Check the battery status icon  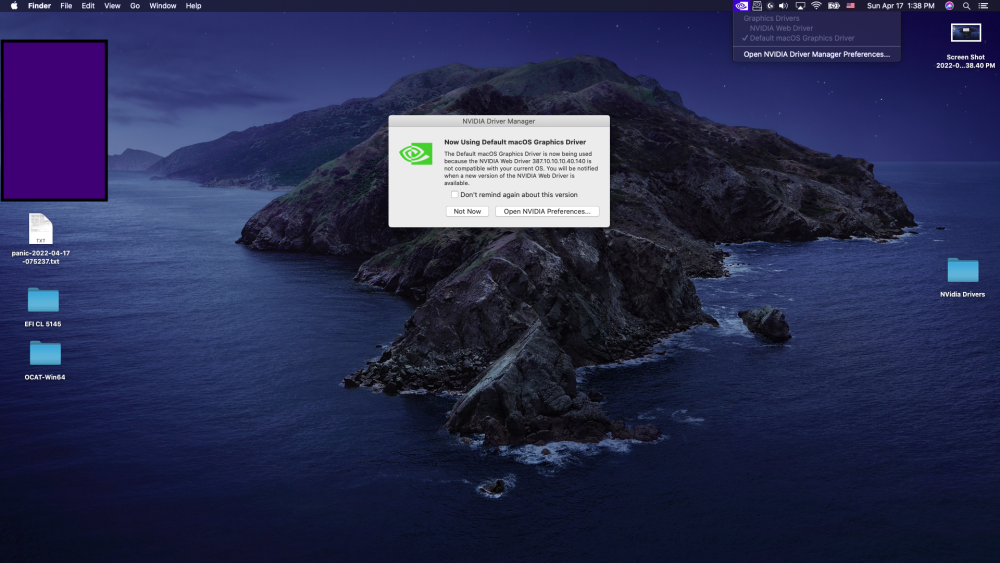834,6
